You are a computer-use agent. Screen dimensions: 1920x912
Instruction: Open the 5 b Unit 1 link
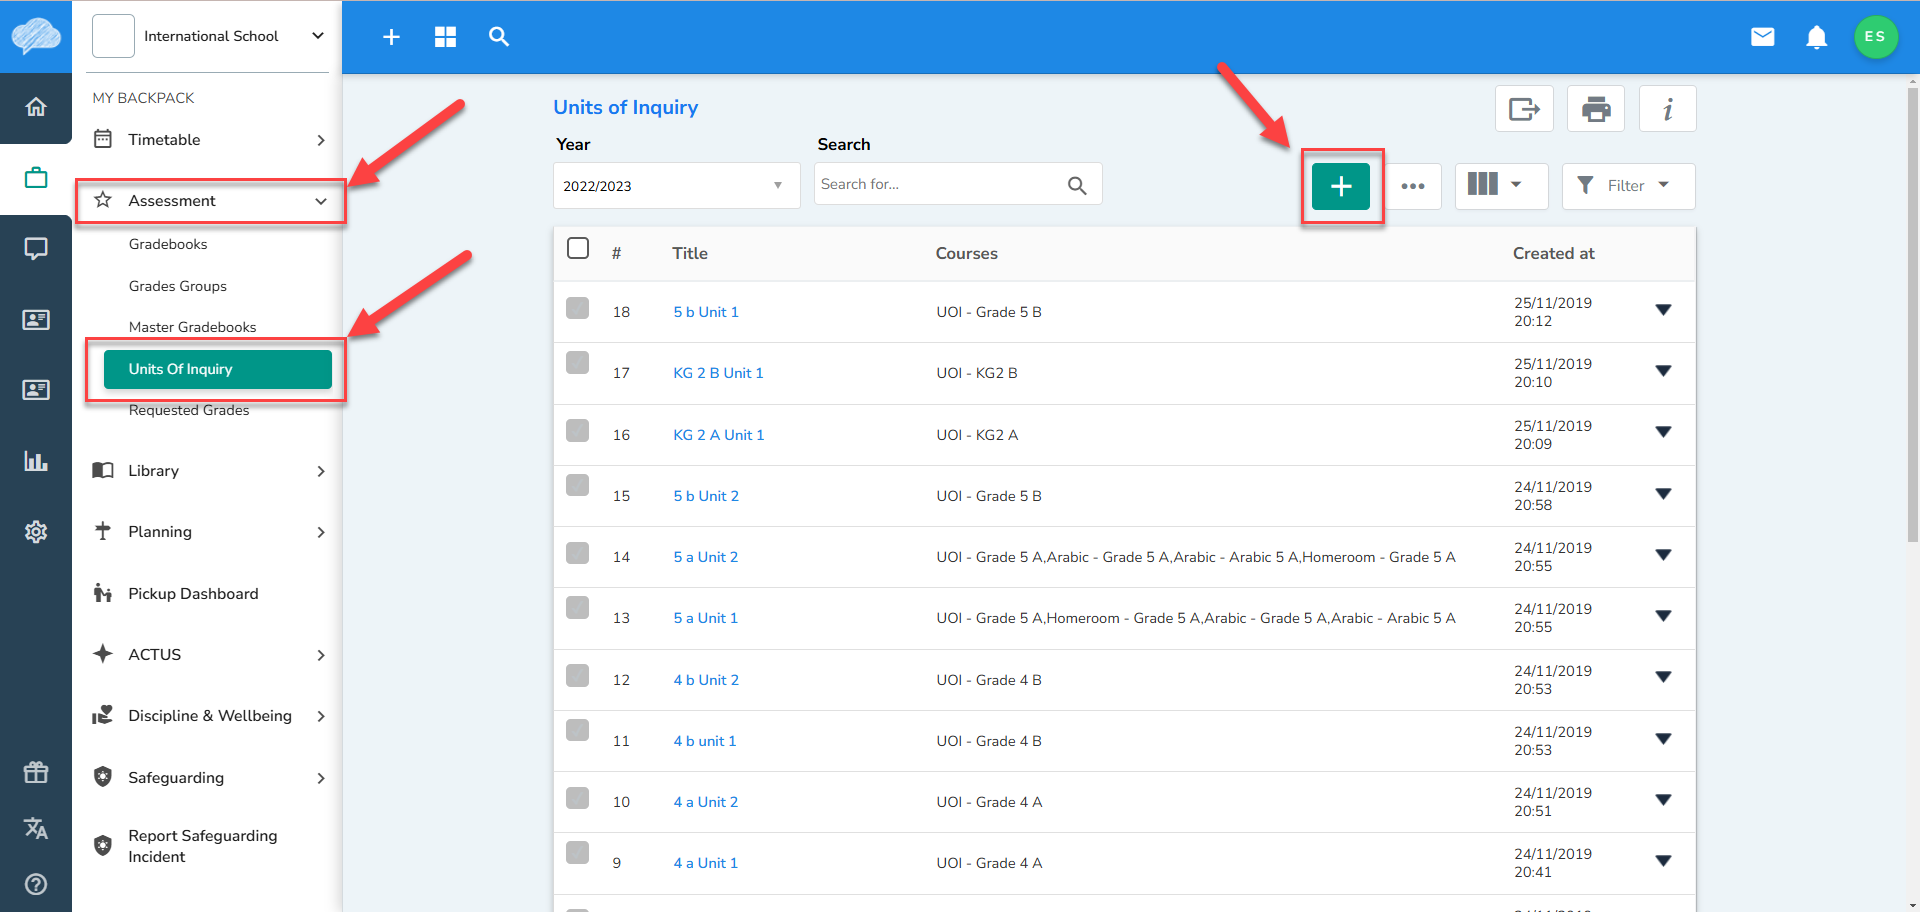[706, 312]
